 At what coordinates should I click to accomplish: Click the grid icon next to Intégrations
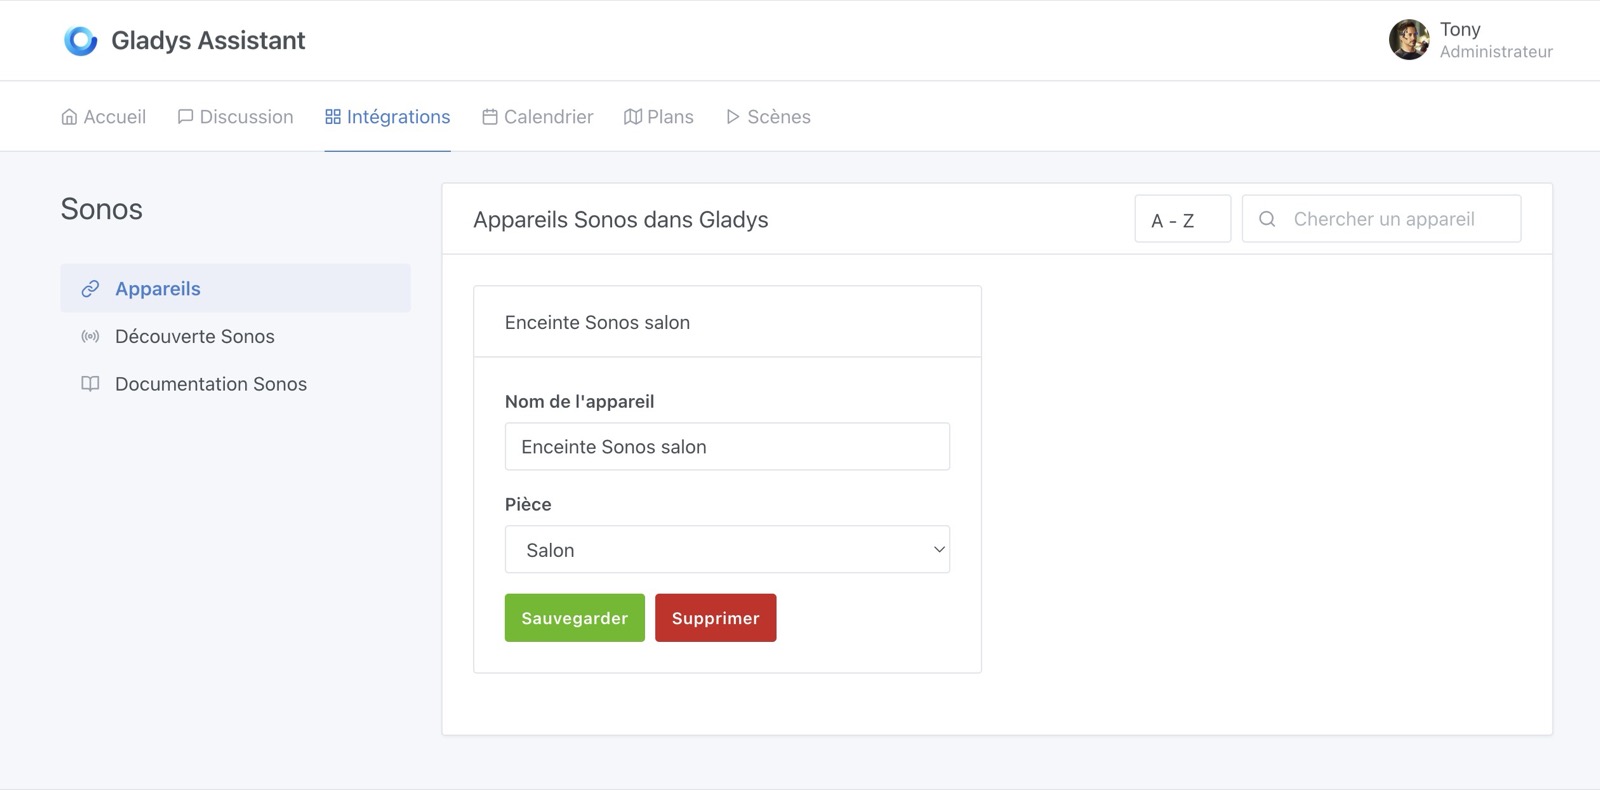click(x=333, y=117)
